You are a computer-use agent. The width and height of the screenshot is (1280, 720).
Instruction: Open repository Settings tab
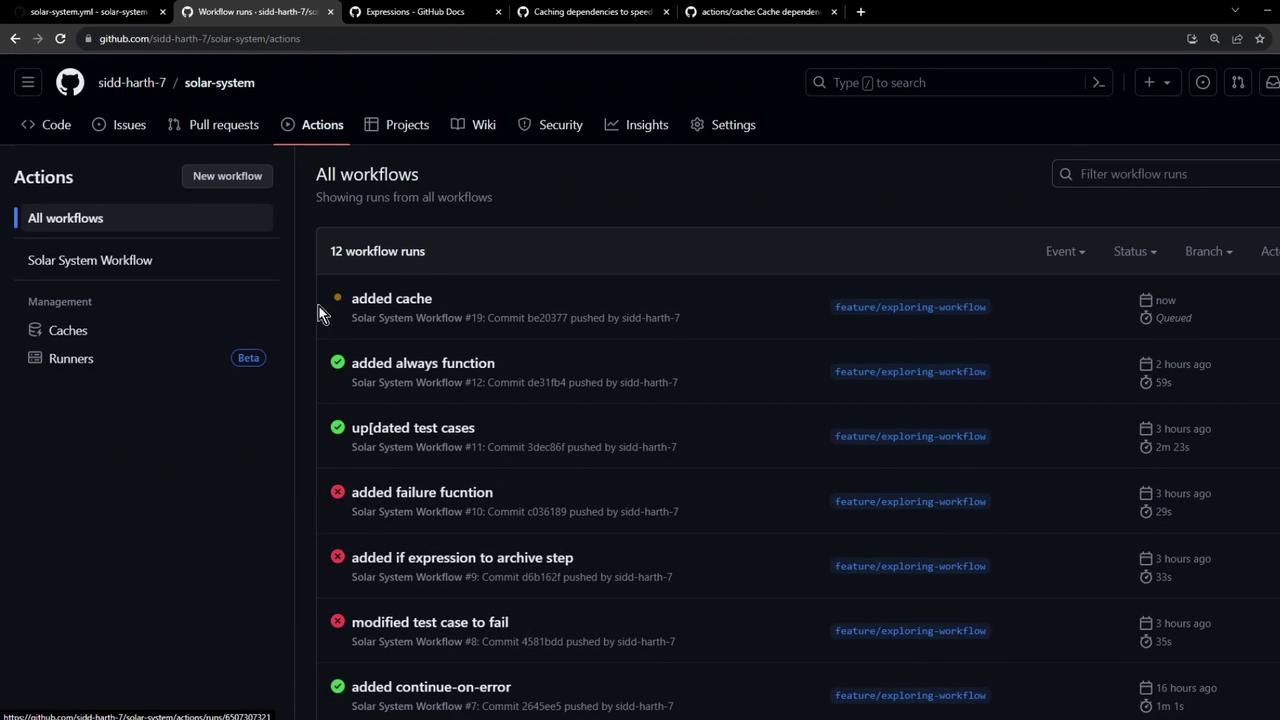tap(723, 125)
